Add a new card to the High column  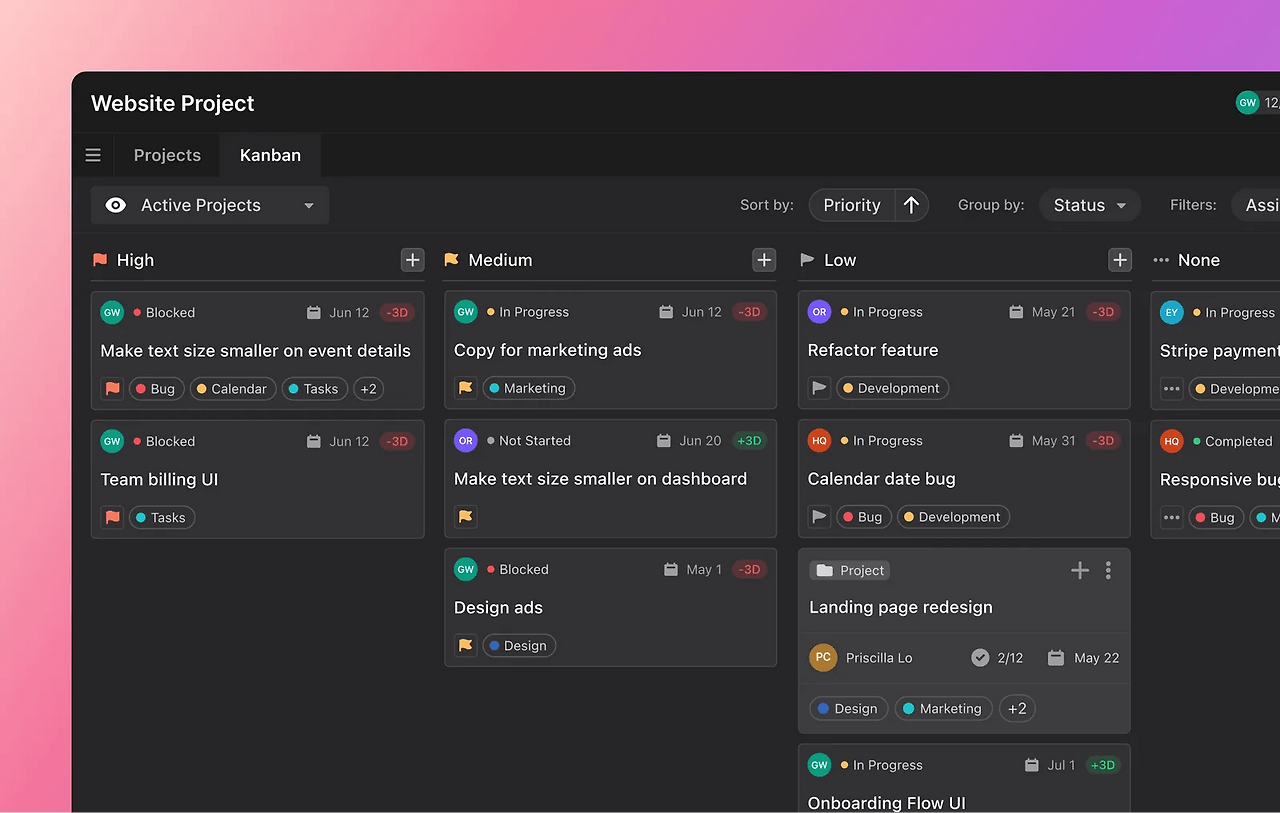coord(412,259)
